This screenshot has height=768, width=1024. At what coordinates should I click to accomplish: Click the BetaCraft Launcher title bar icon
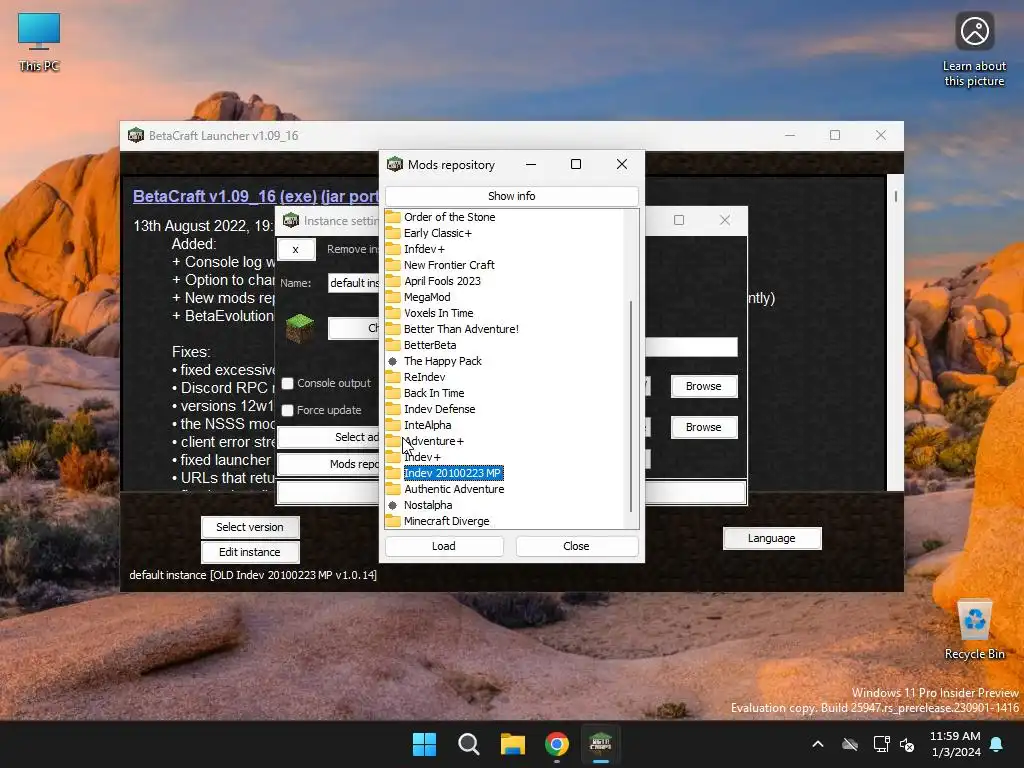(136, 135)
